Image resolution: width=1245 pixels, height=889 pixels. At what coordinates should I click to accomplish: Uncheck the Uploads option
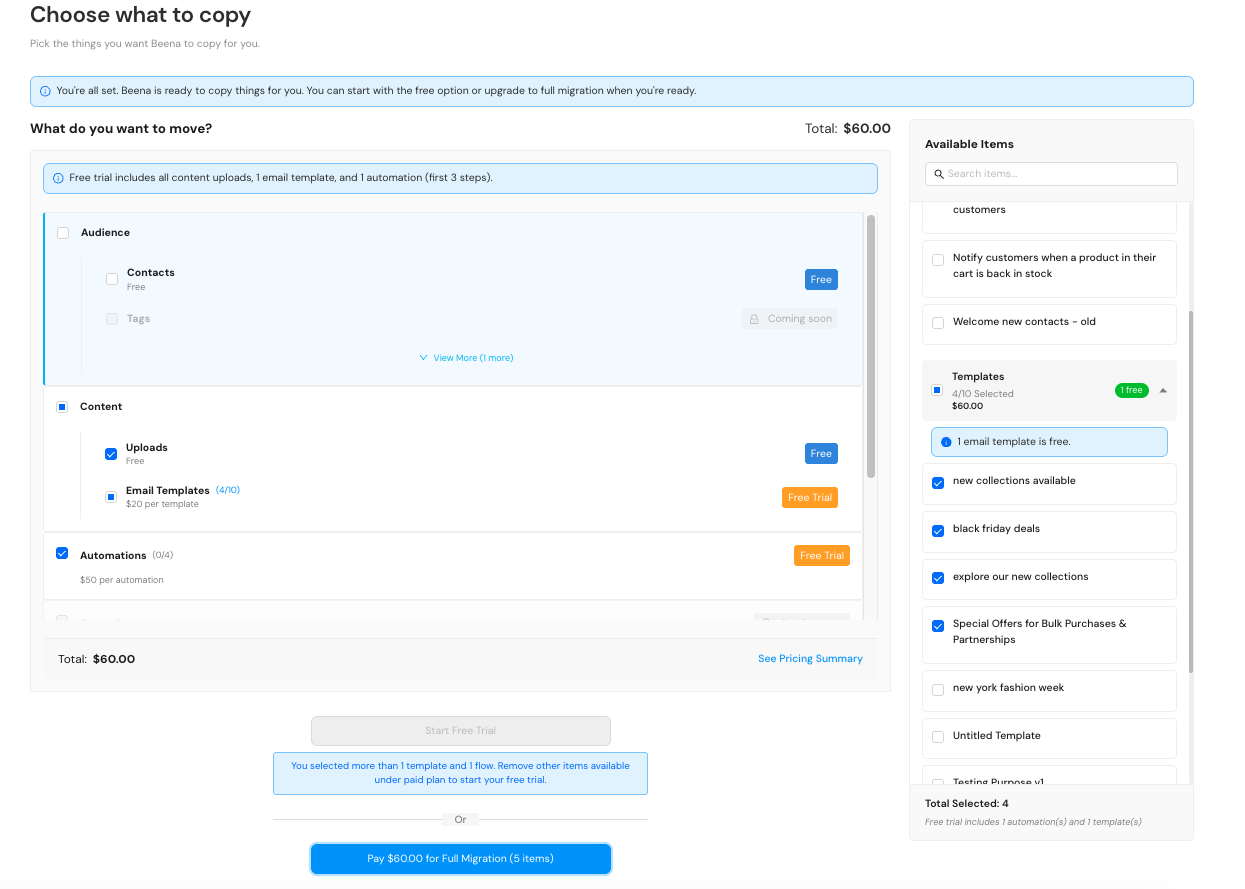click(110, 453)
